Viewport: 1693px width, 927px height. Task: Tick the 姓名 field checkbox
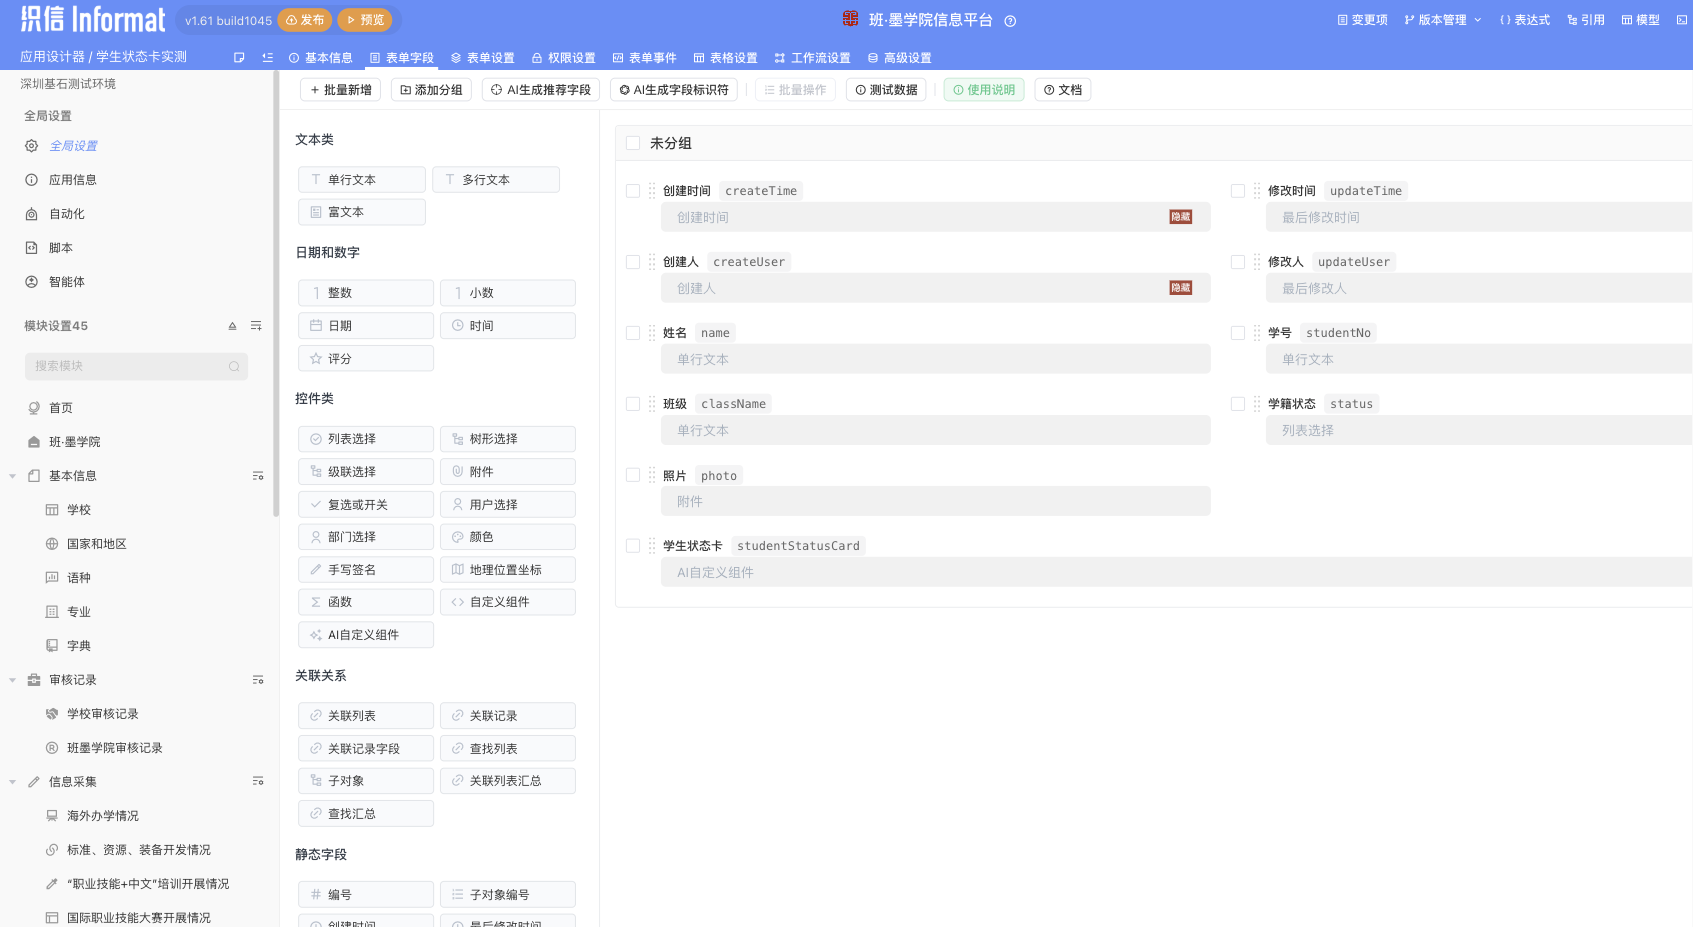tap(633, 333)
